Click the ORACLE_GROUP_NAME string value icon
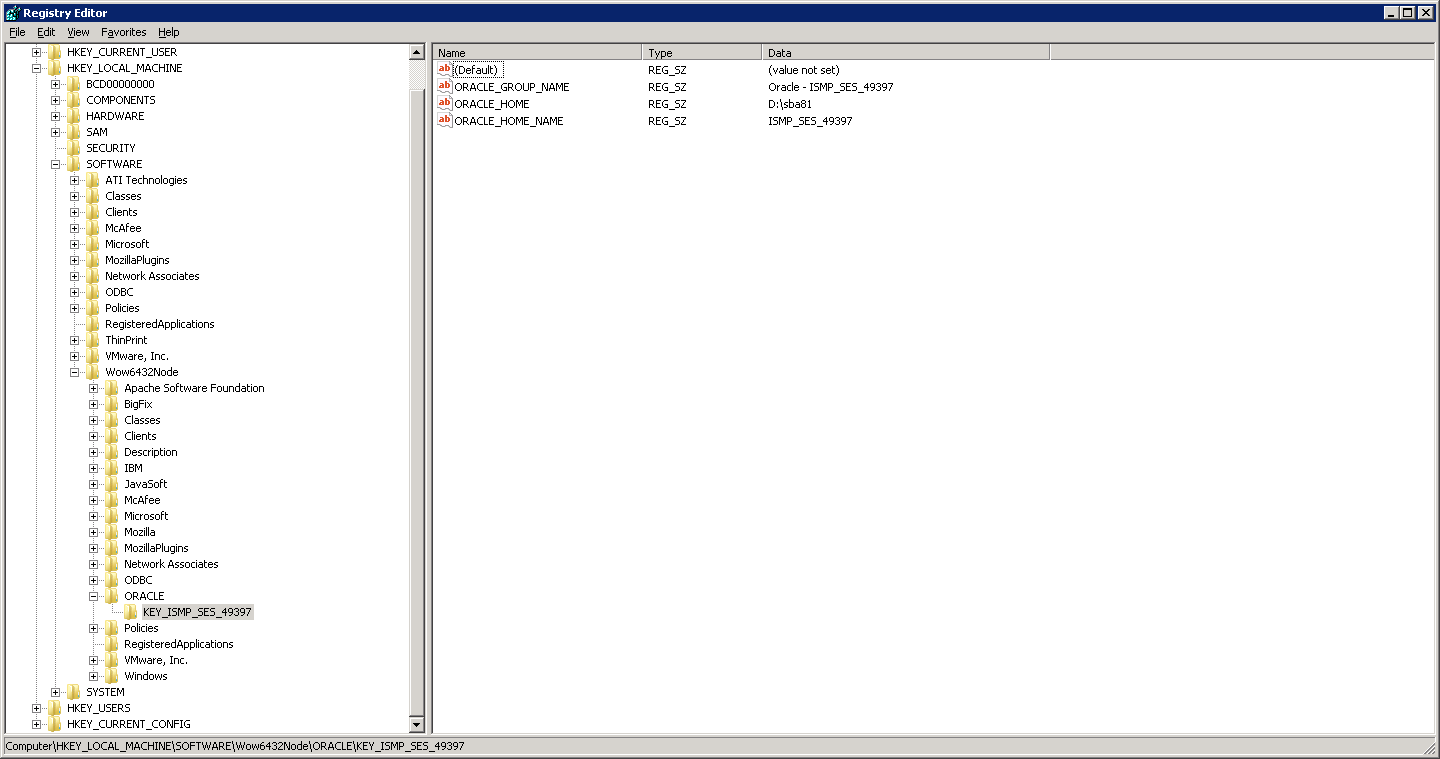This screenshot has width=1440, height=759. point(445,87)
